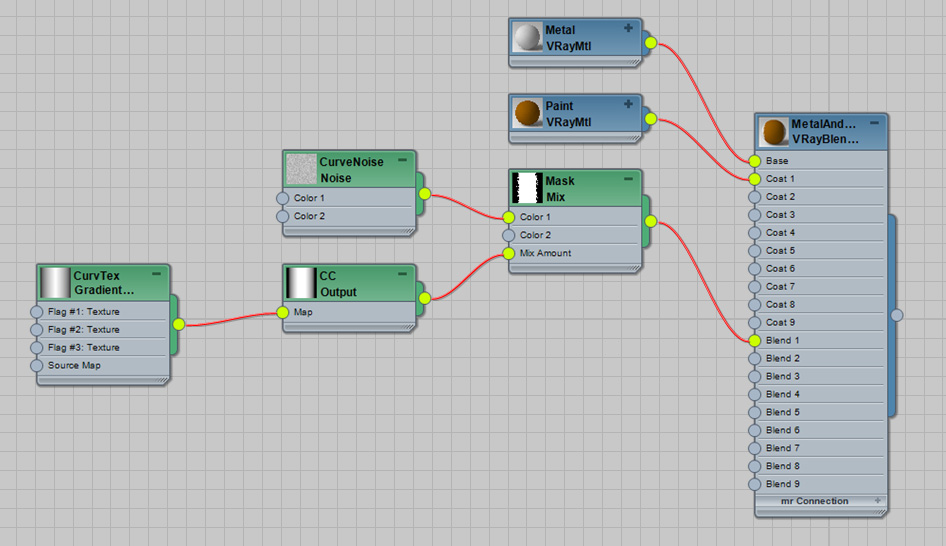This screenshot has width=946, height=546.
Task: Click MetalAnd VRayBlend output socket
Action: 897,315
